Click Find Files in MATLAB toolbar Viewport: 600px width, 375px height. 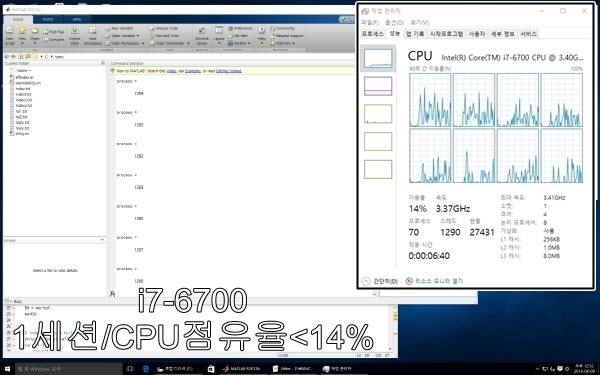tap(54, 32)
